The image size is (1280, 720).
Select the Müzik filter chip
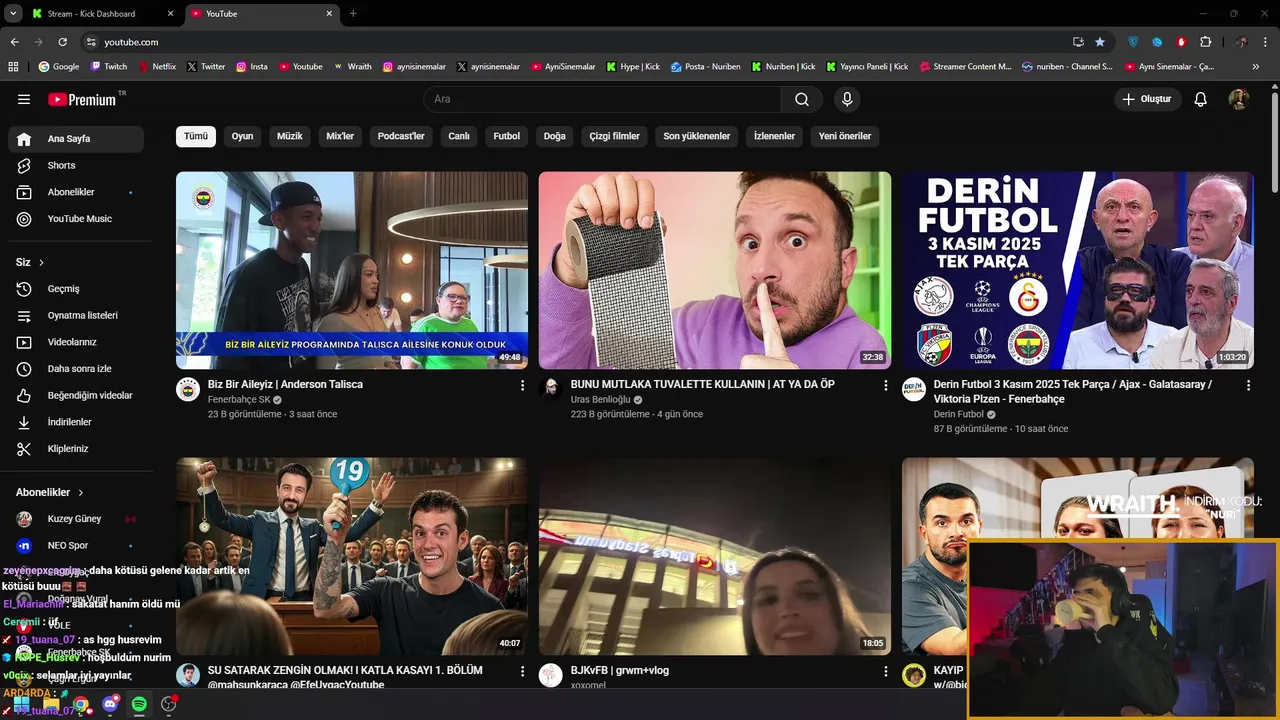pos(290,136)
